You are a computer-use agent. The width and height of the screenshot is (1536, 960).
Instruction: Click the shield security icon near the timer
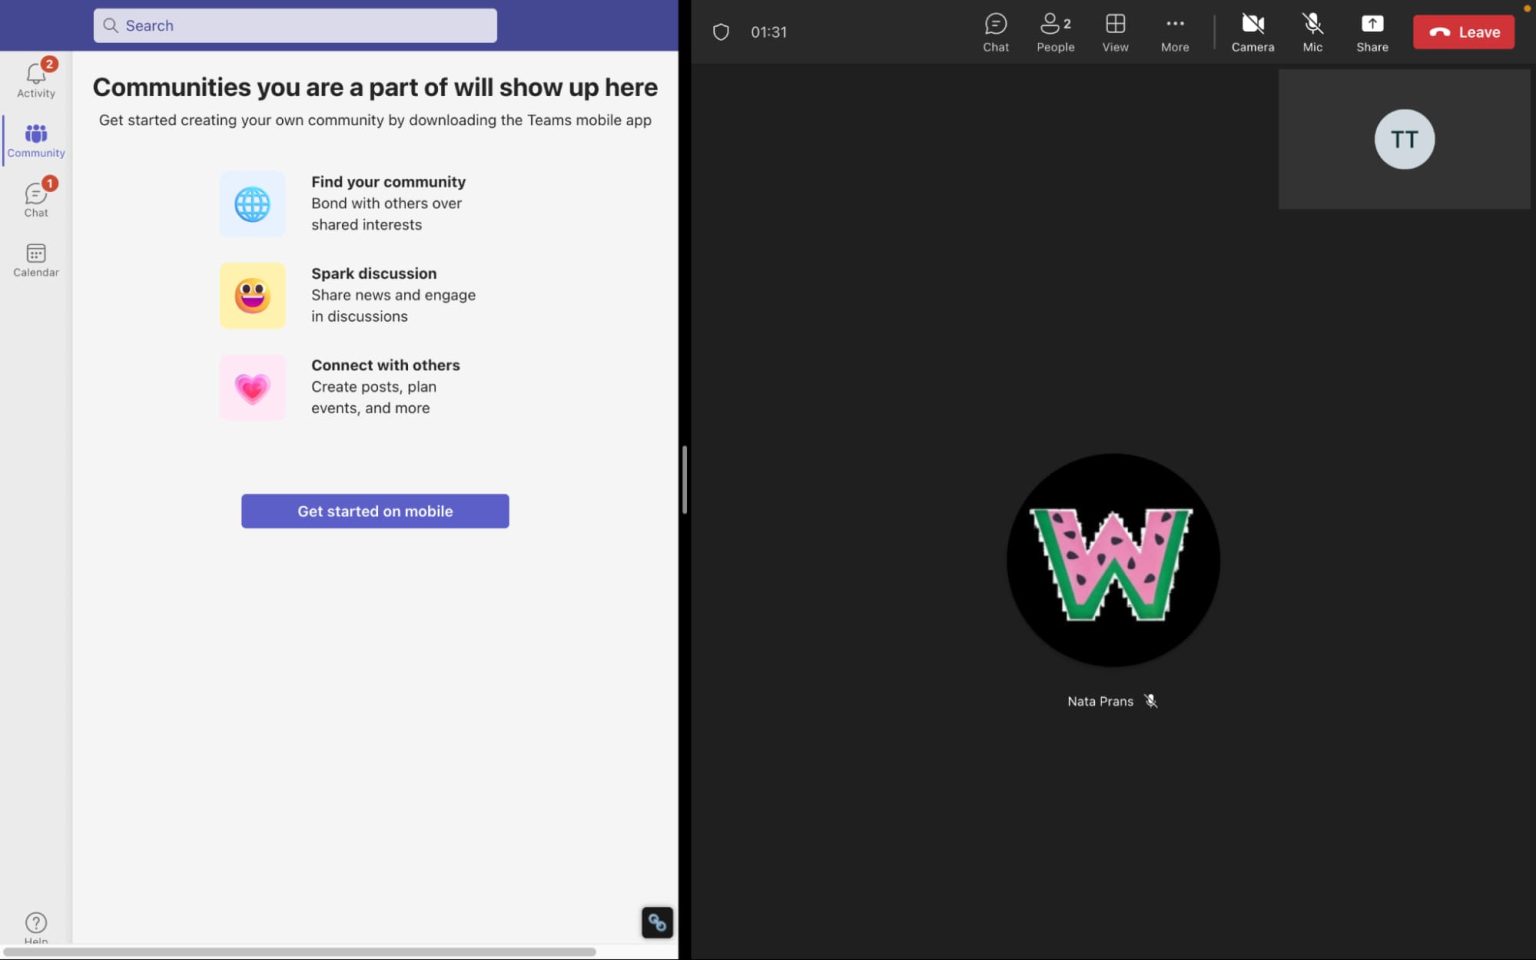point(721,31)
